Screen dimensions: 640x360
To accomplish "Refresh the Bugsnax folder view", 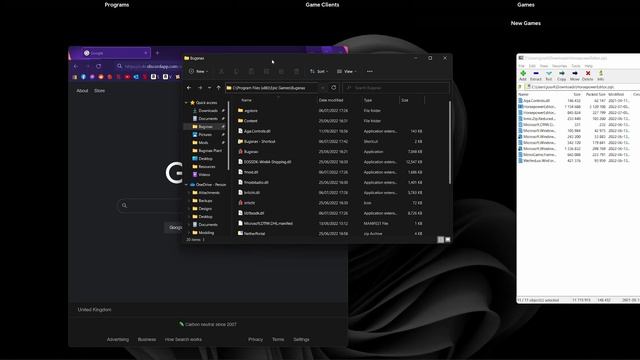I will pos(333,88).
